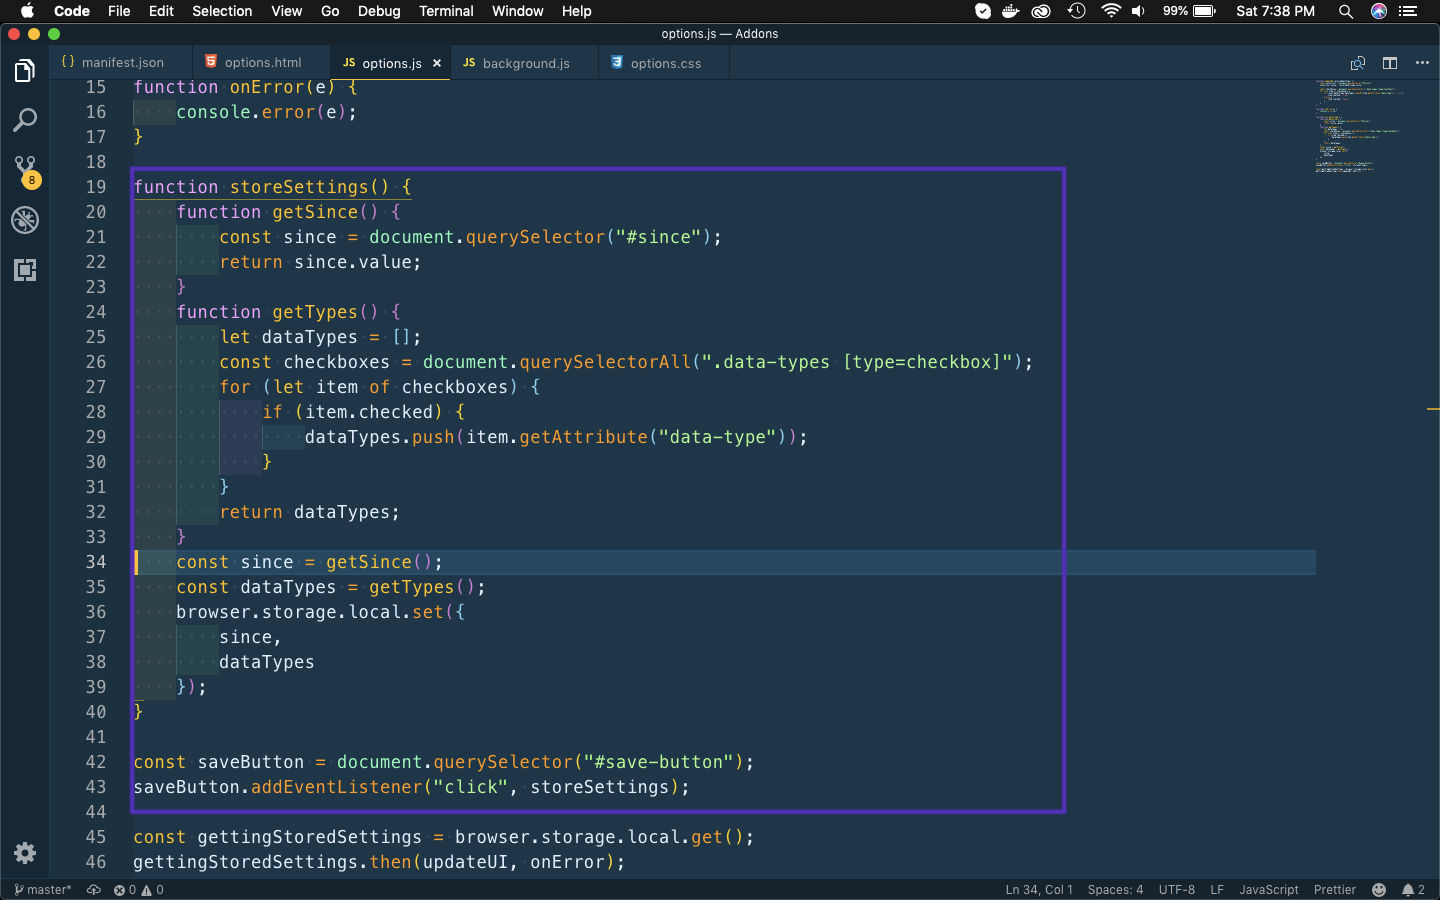Open the Search view in activity bar
This screenshot has width=1440, height=900.
[x=25, y=121]
